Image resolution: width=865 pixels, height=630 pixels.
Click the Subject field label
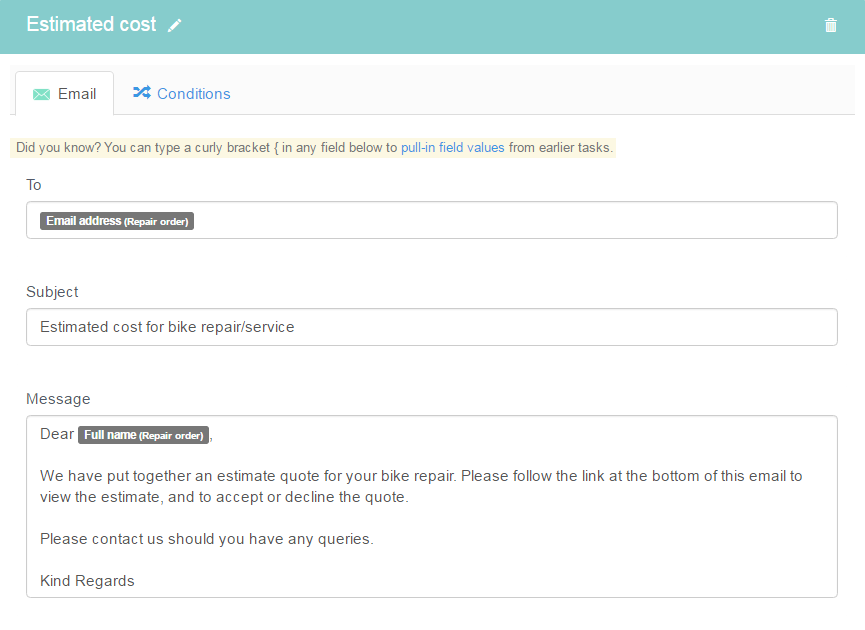52,292
